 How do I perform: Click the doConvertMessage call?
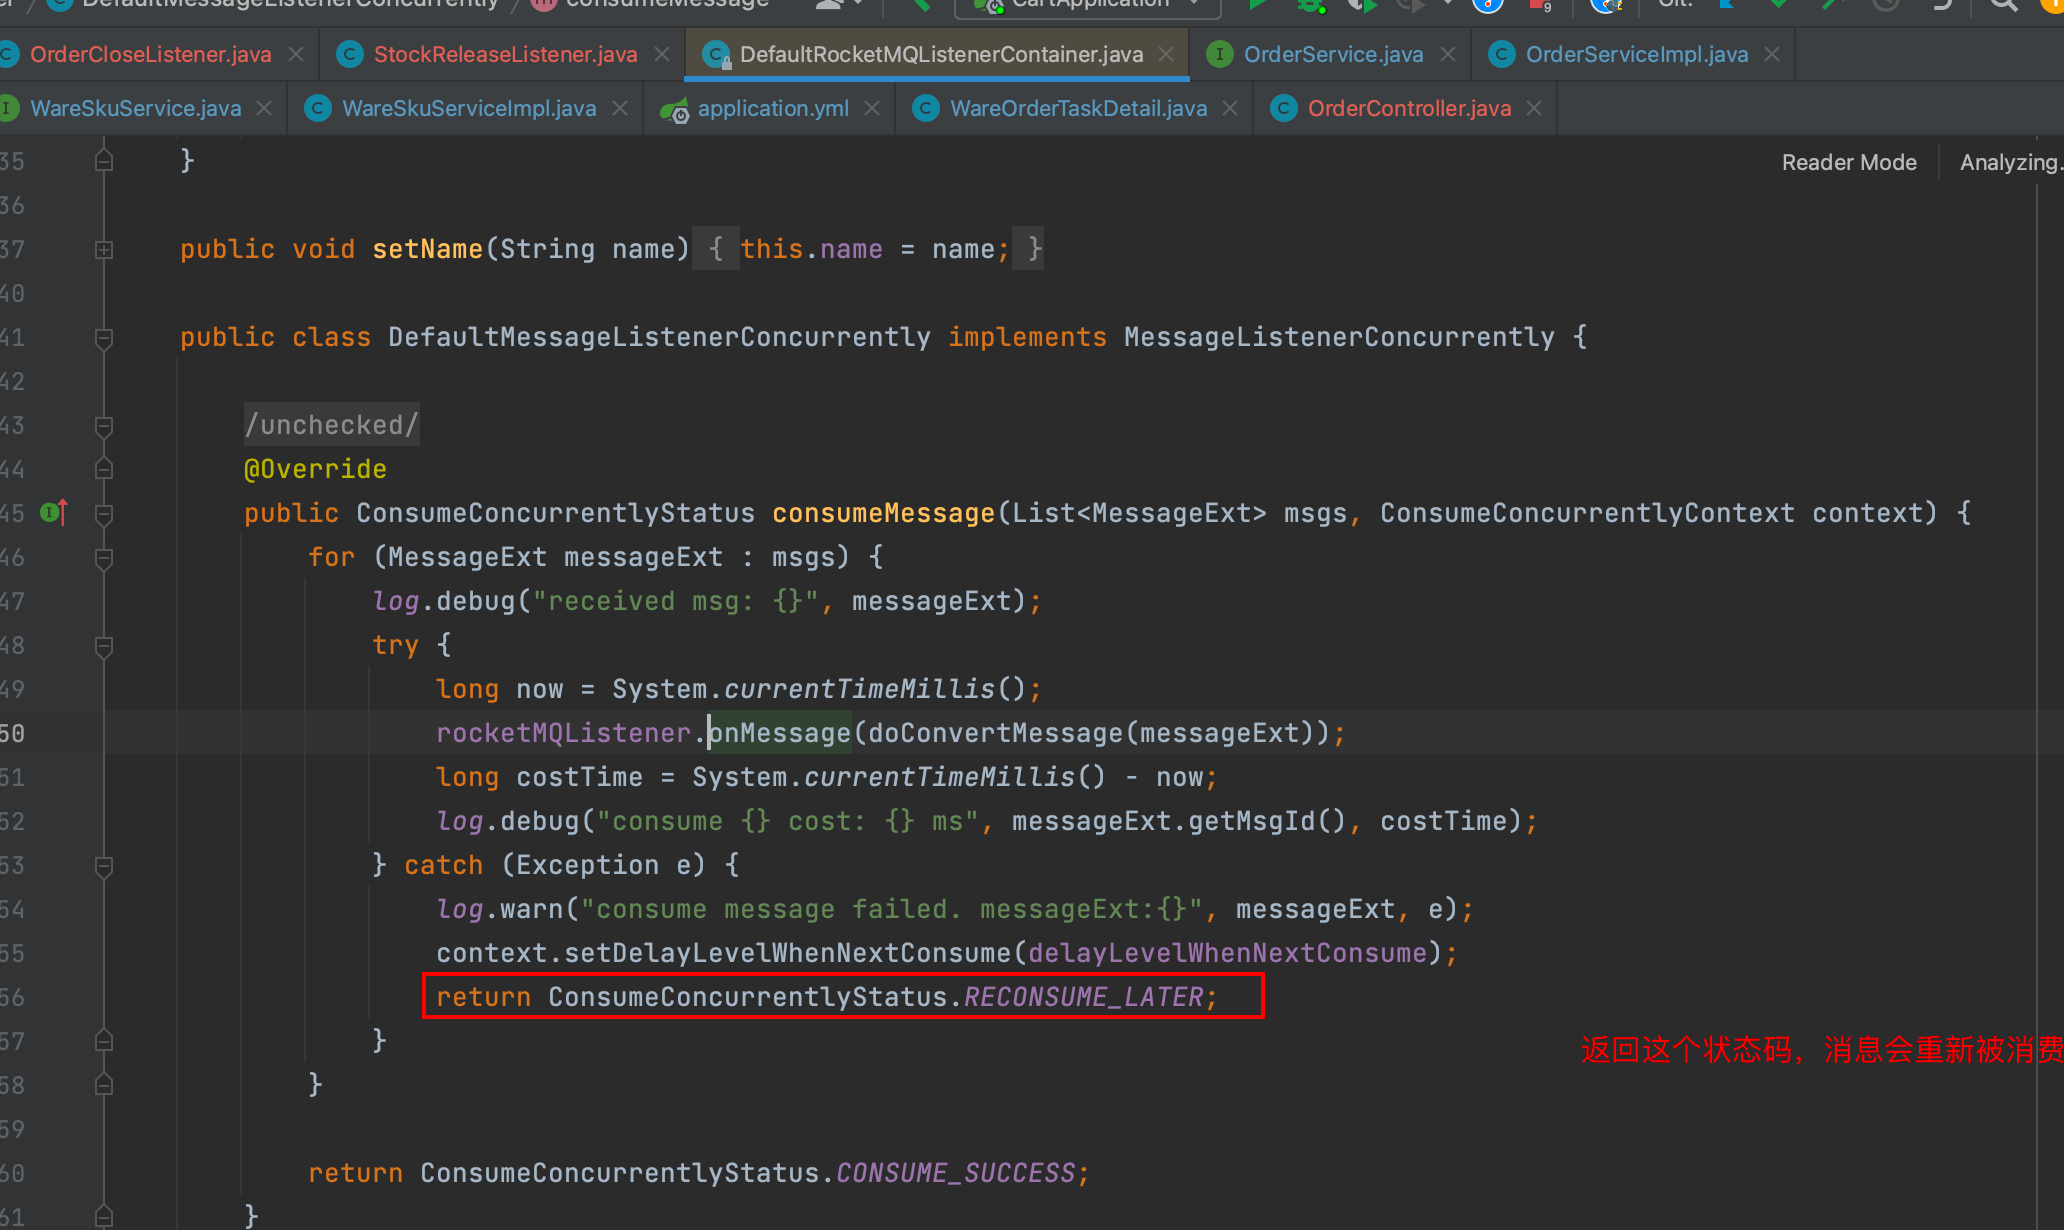(996, 733)
